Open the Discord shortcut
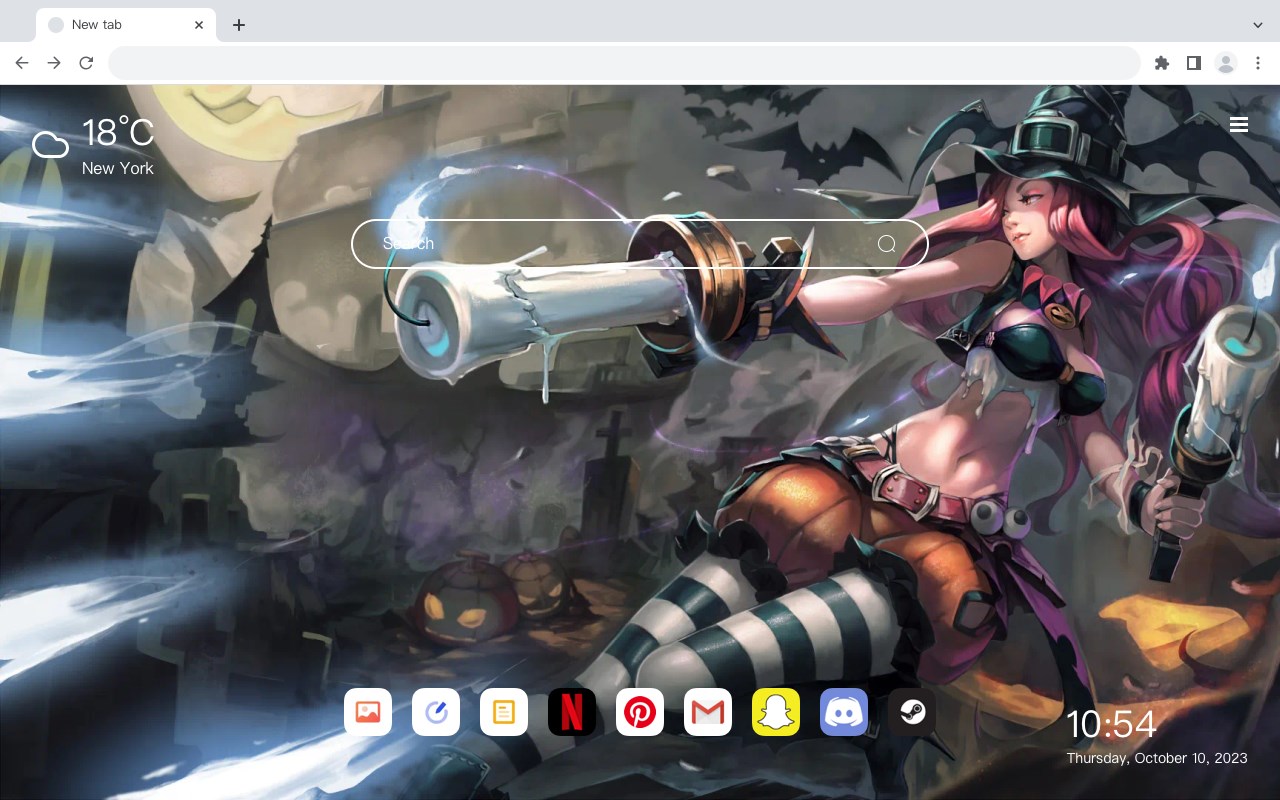The width and height of the screenshot is (1280, 800). coord(844,712)
